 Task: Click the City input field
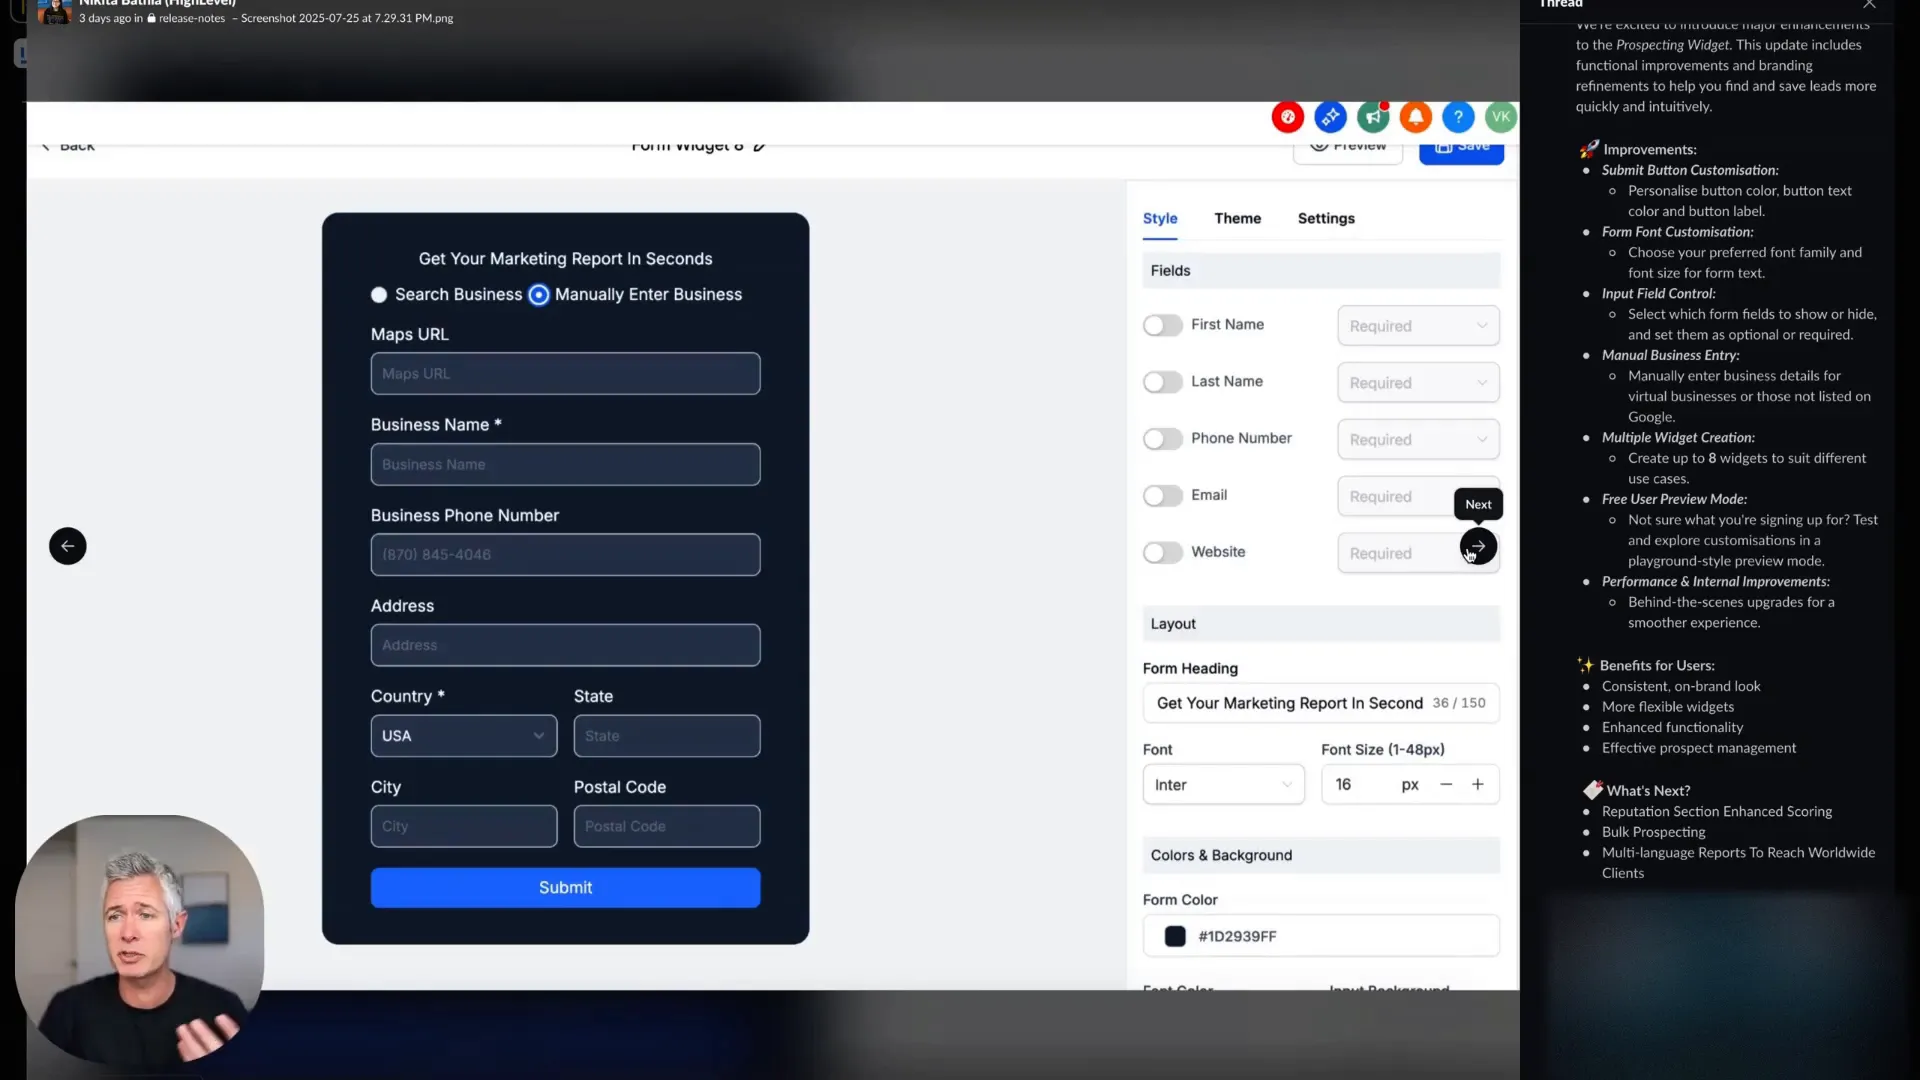[x=464, y=827]
